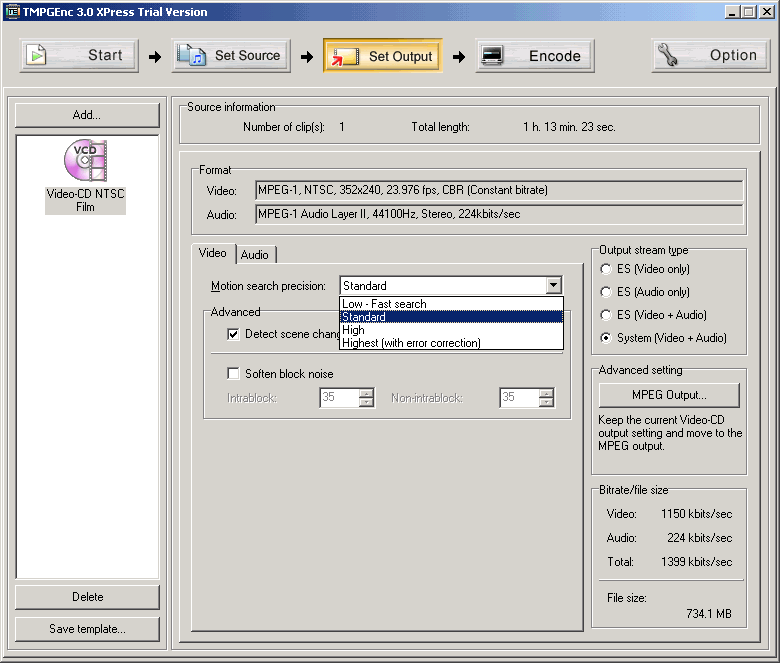
Task: Enable the Soften block noise checkbox
Action: point(234,374)
